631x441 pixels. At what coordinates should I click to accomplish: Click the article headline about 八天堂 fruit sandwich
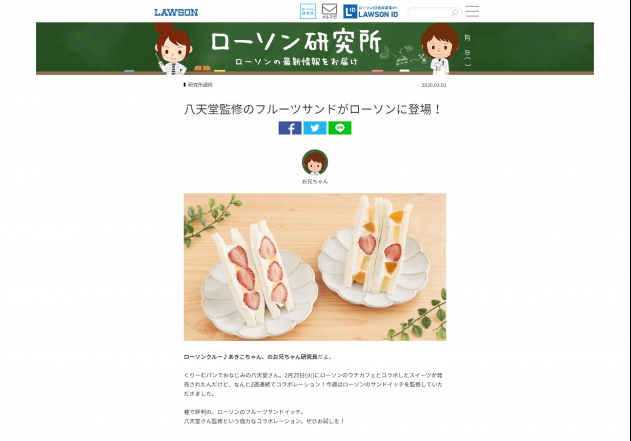pyautogui.click(x=313, y=109)
